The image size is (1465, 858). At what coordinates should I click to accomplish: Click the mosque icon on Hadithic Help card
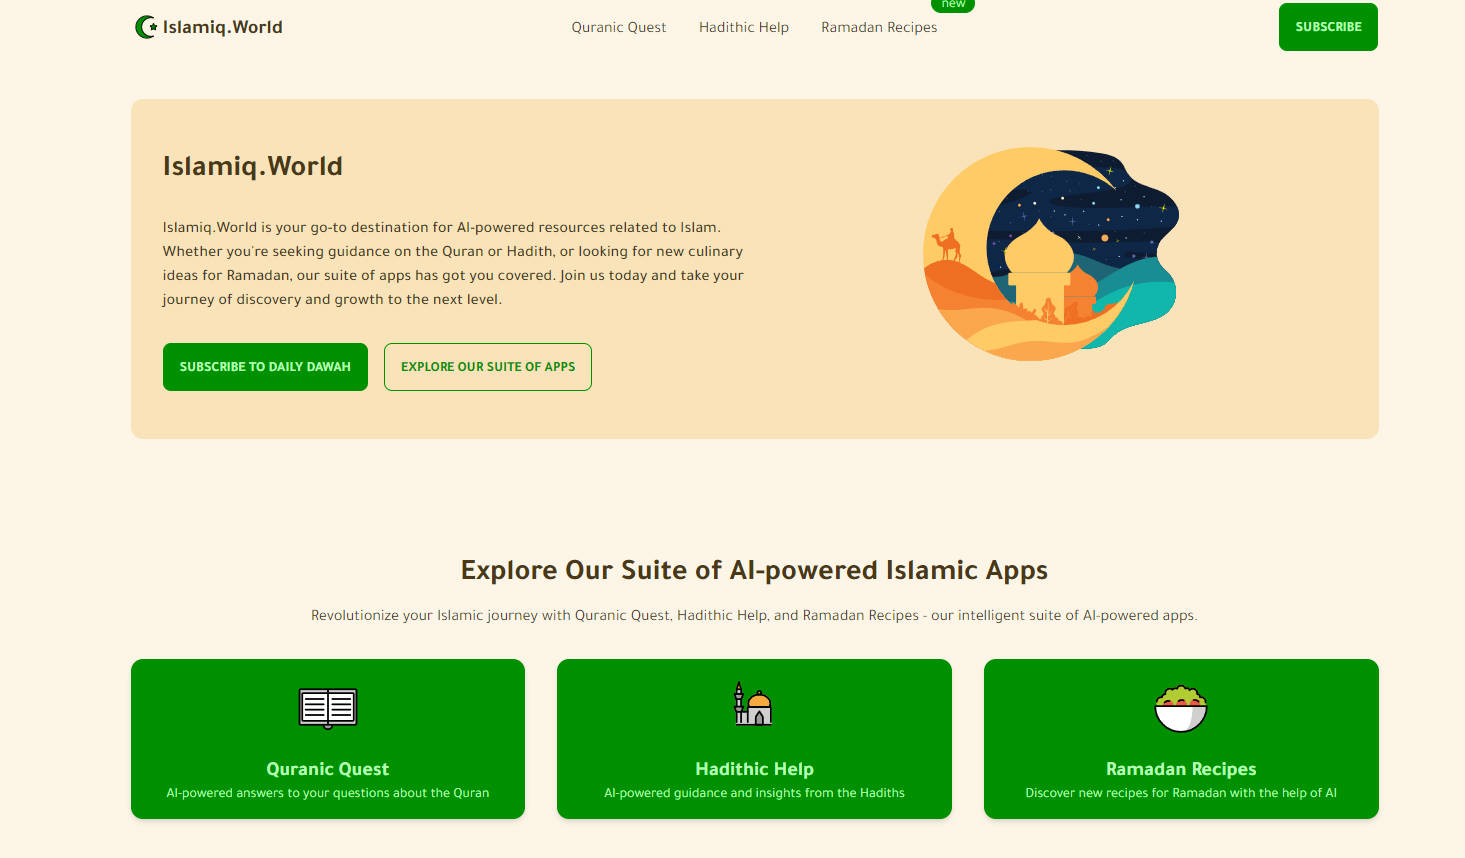pos(754,704)
